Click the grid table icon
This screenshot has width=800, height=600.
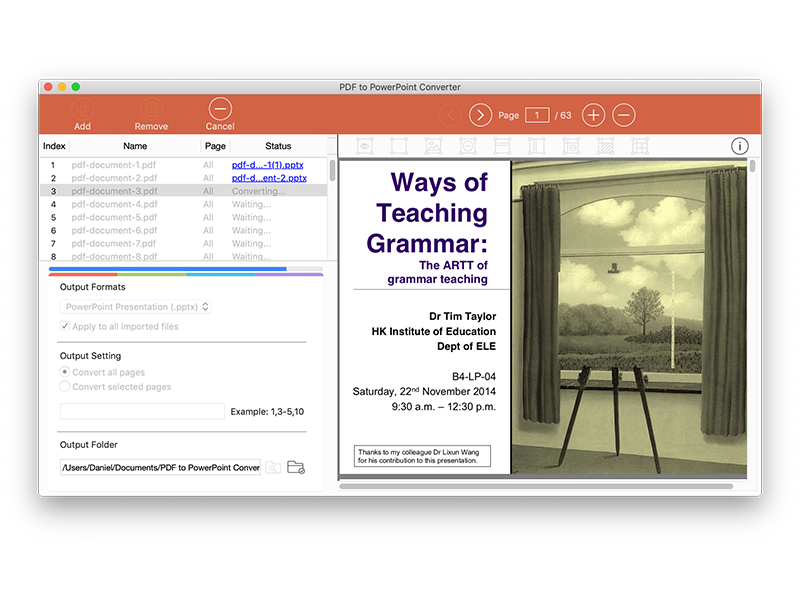[x=640, y=146]
